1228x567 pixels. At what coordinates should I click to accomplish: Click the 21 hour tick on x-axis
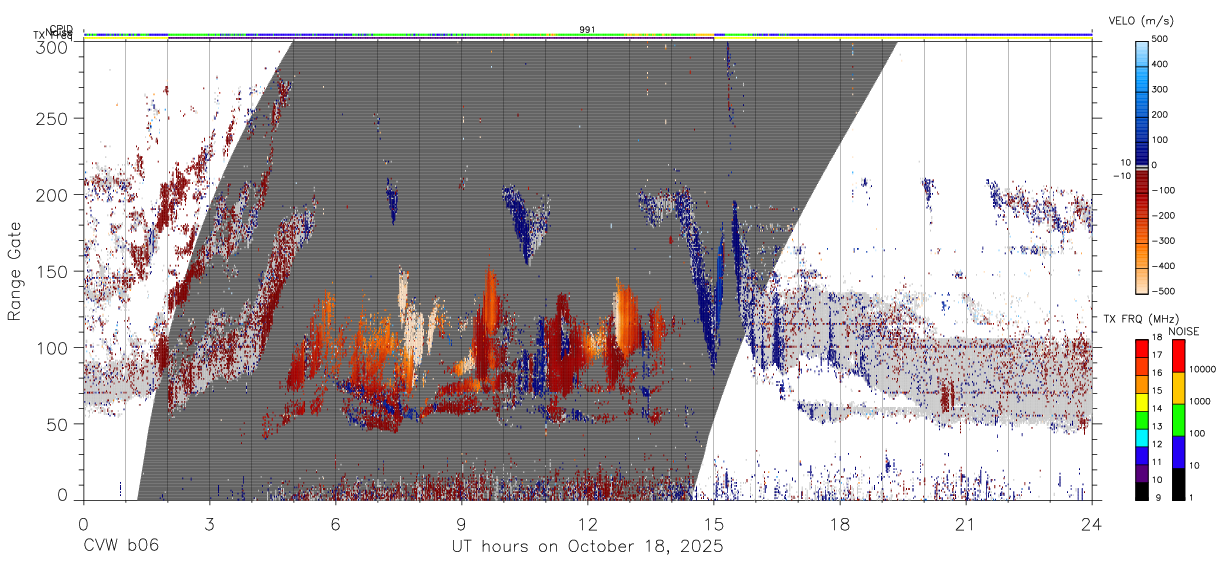coord(966,524)
